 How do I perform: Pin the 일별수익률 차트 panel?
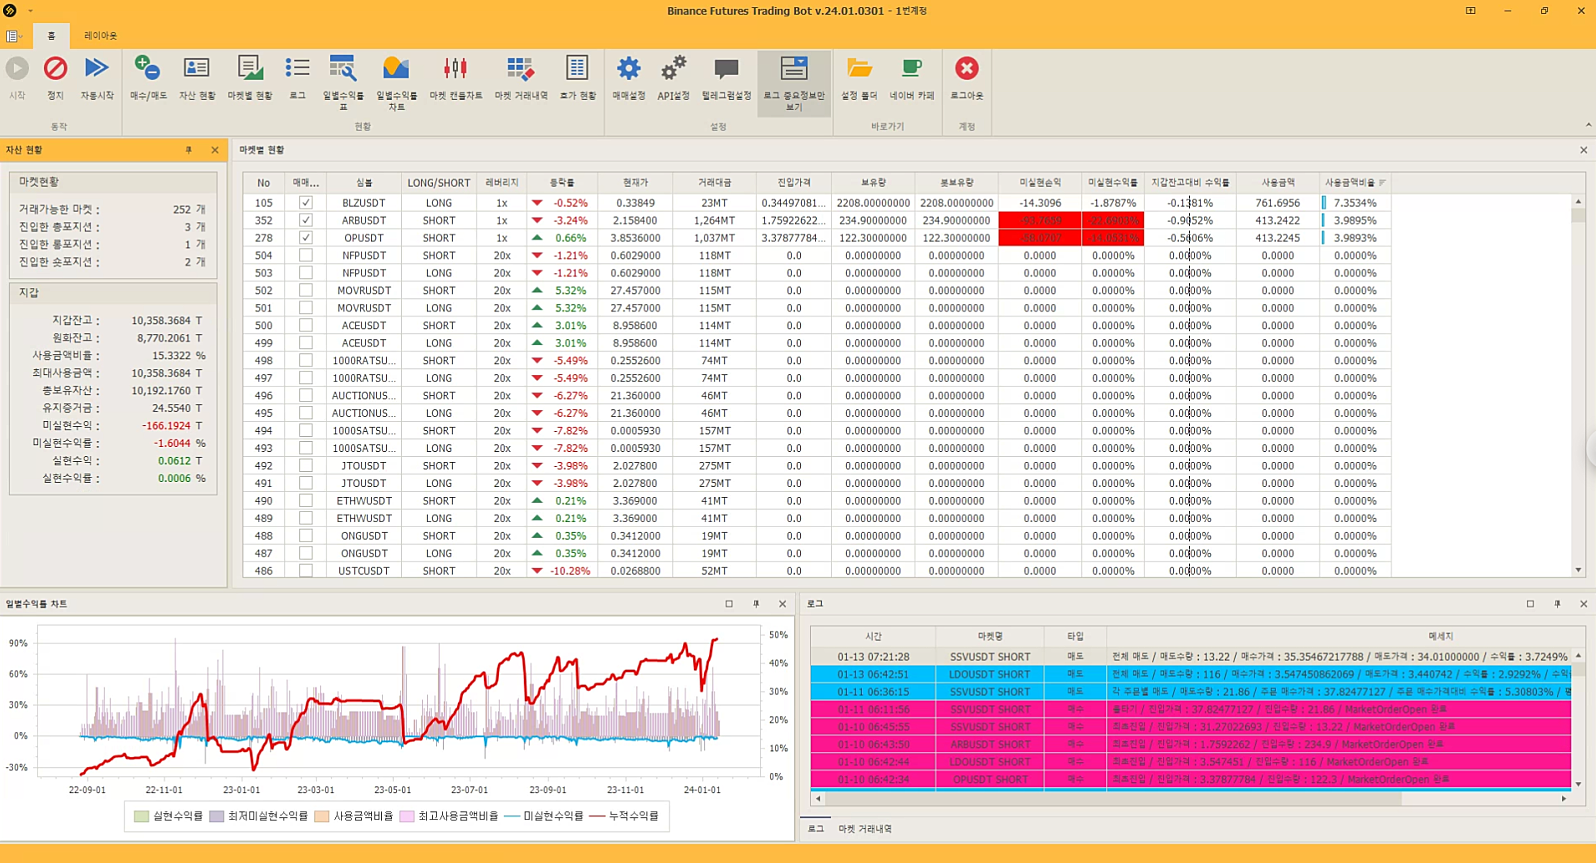pos(756,604)
